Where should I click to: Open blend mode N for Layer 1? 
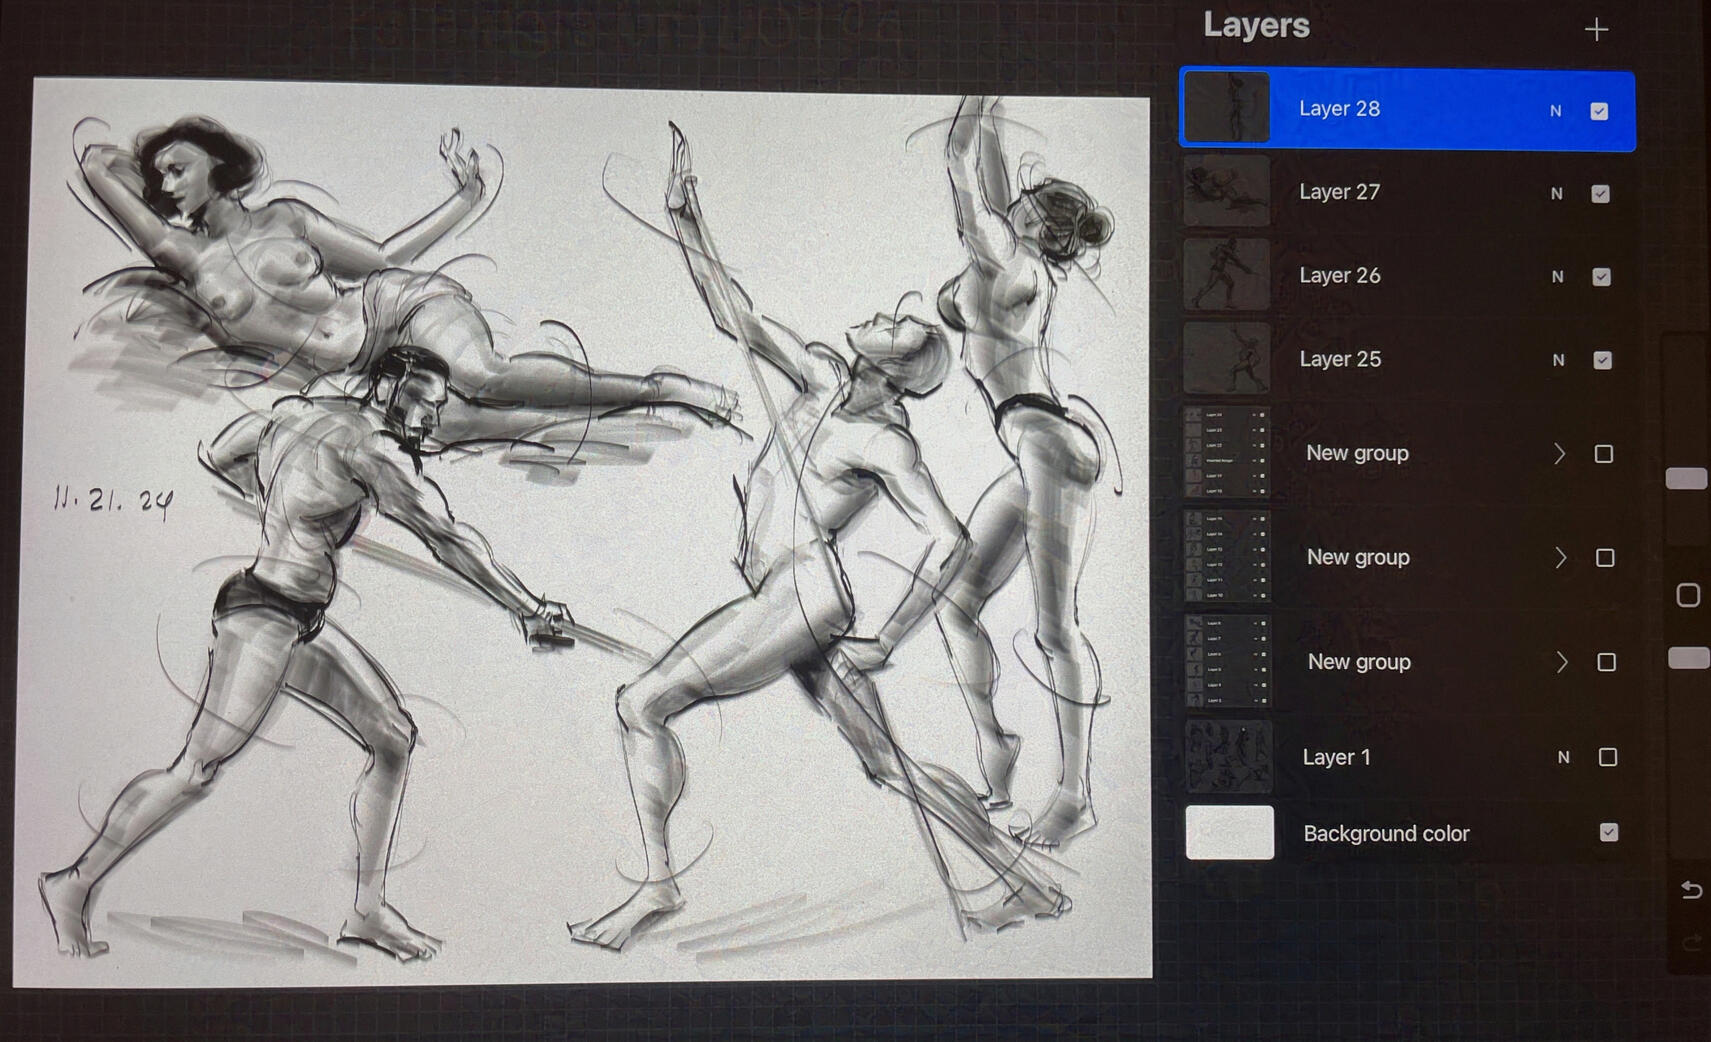click(x=1563, y=758)
